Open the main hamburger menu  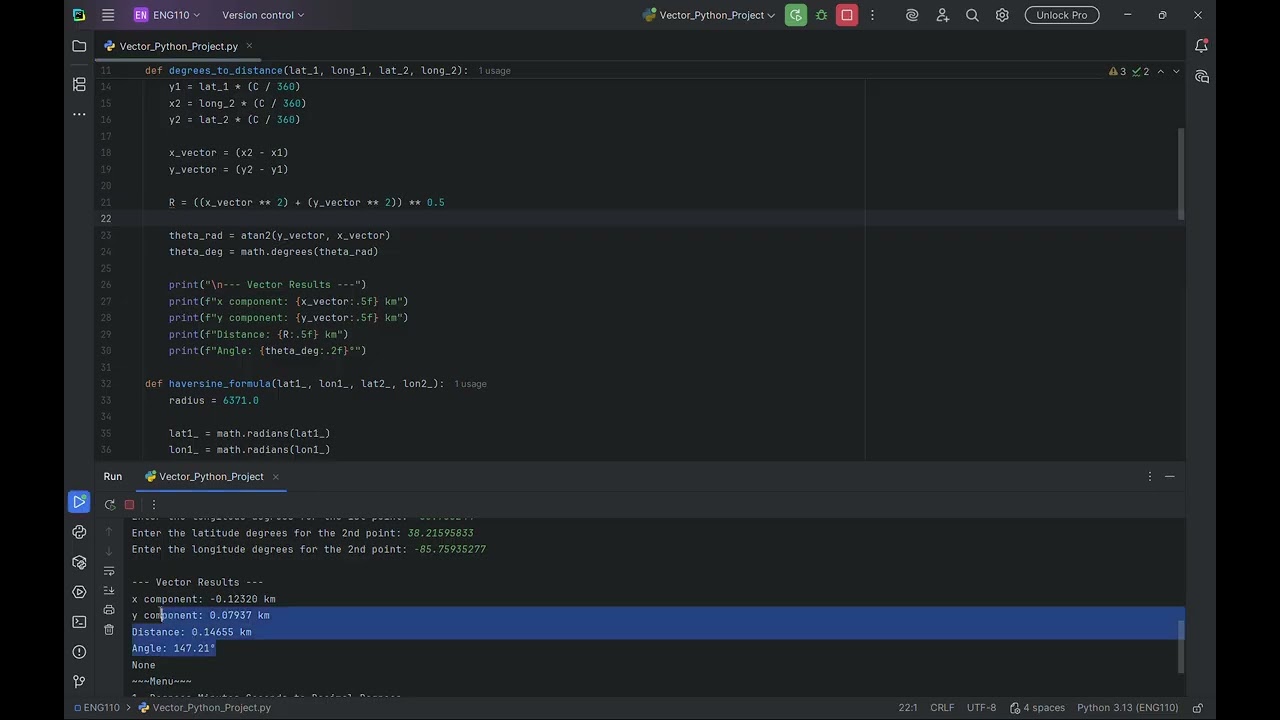[x=109, y=15]
